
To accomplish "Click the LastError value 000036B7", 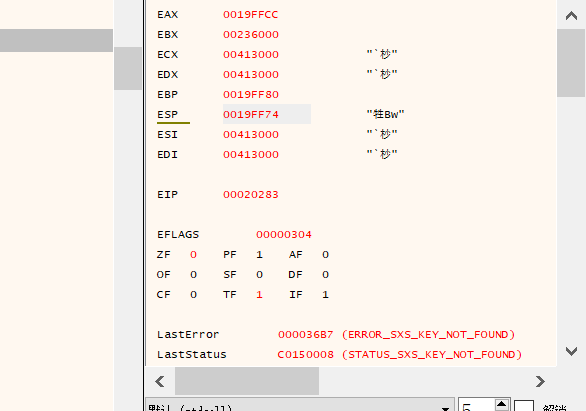I will pos(306,335).
